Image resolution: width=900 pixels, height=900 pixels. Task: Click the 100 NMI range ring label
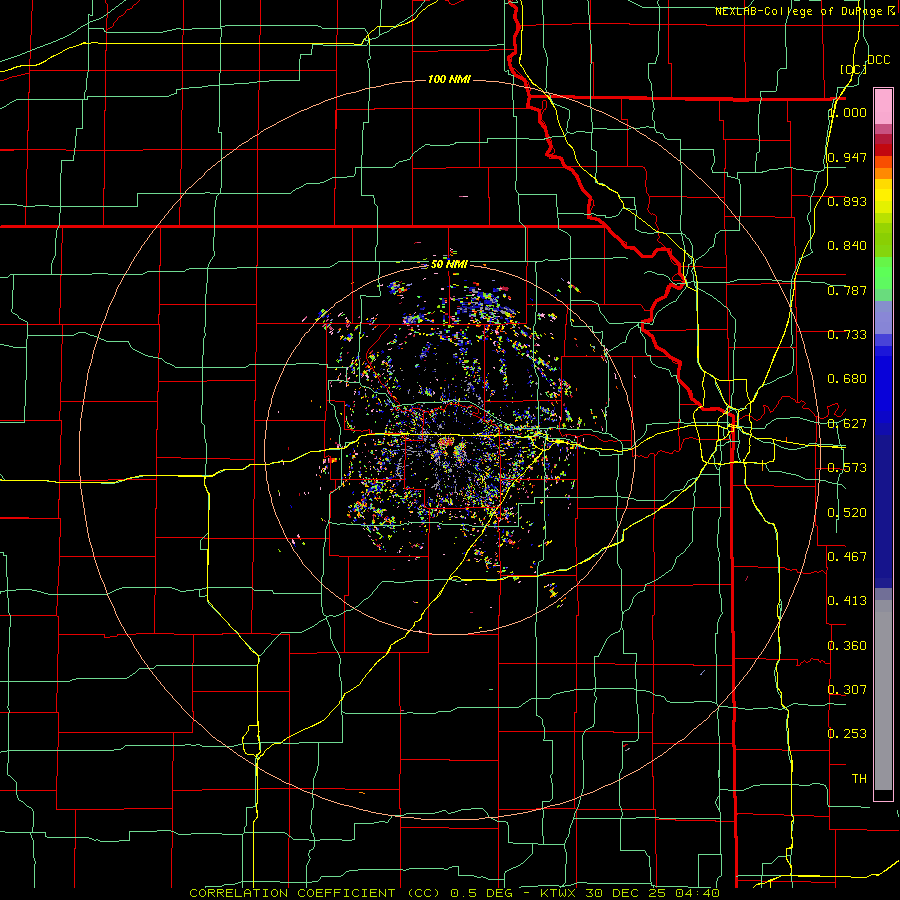pos(449,79)
